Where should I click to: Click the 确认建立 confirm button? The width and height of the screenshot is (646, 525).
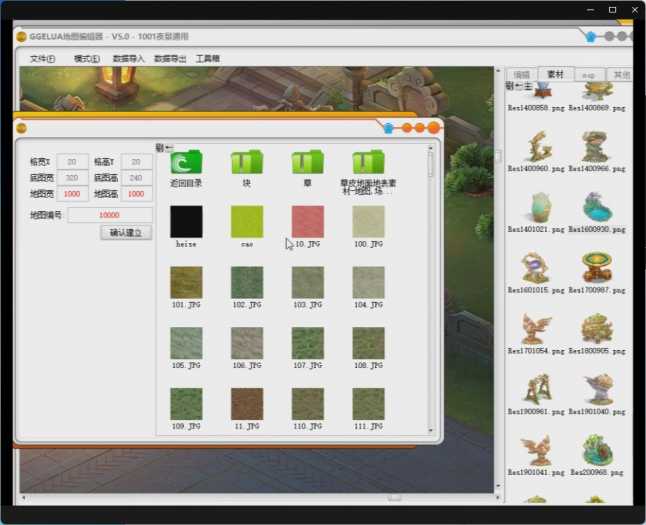126,233
